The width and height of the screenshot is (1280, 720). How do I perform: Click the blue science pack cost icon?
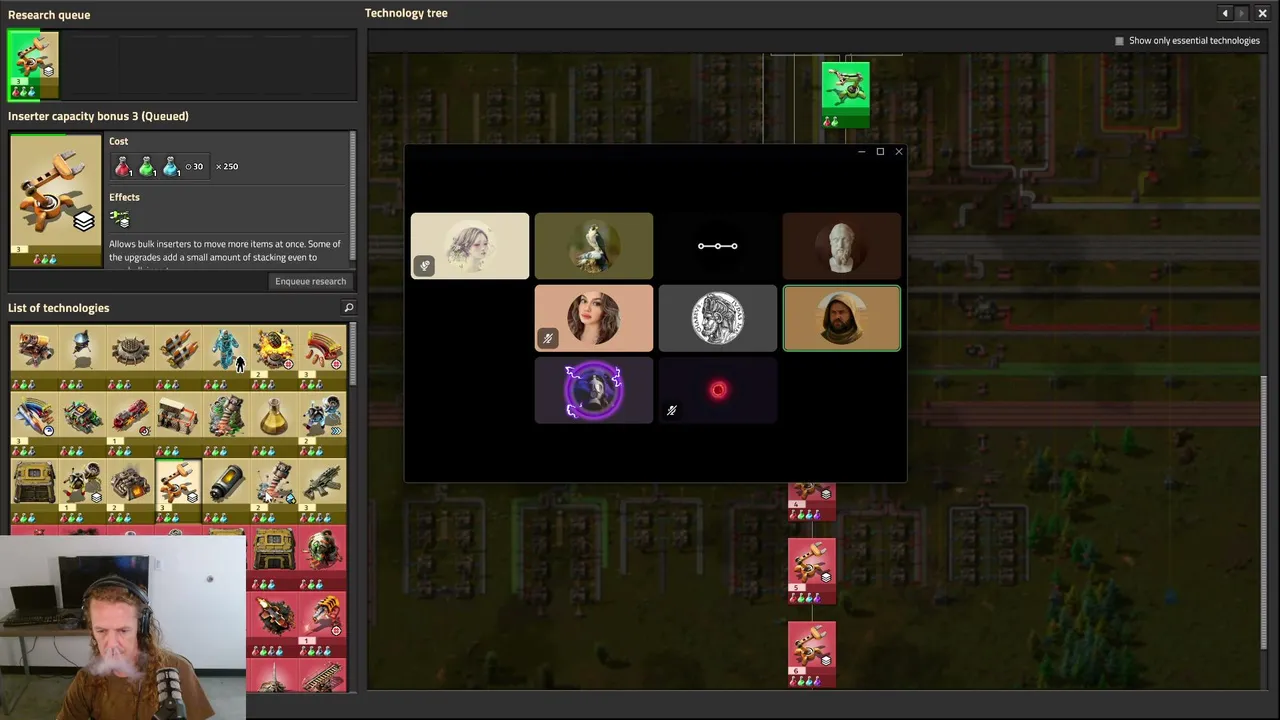tap(171, 167)
